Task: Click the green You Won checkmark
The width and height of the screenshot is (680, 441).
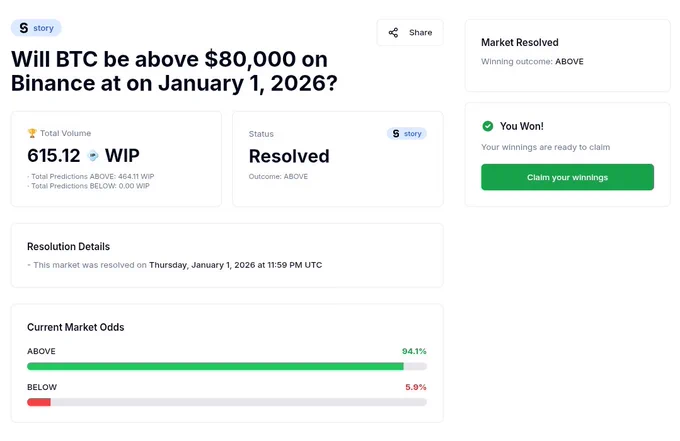Action: 488,126
